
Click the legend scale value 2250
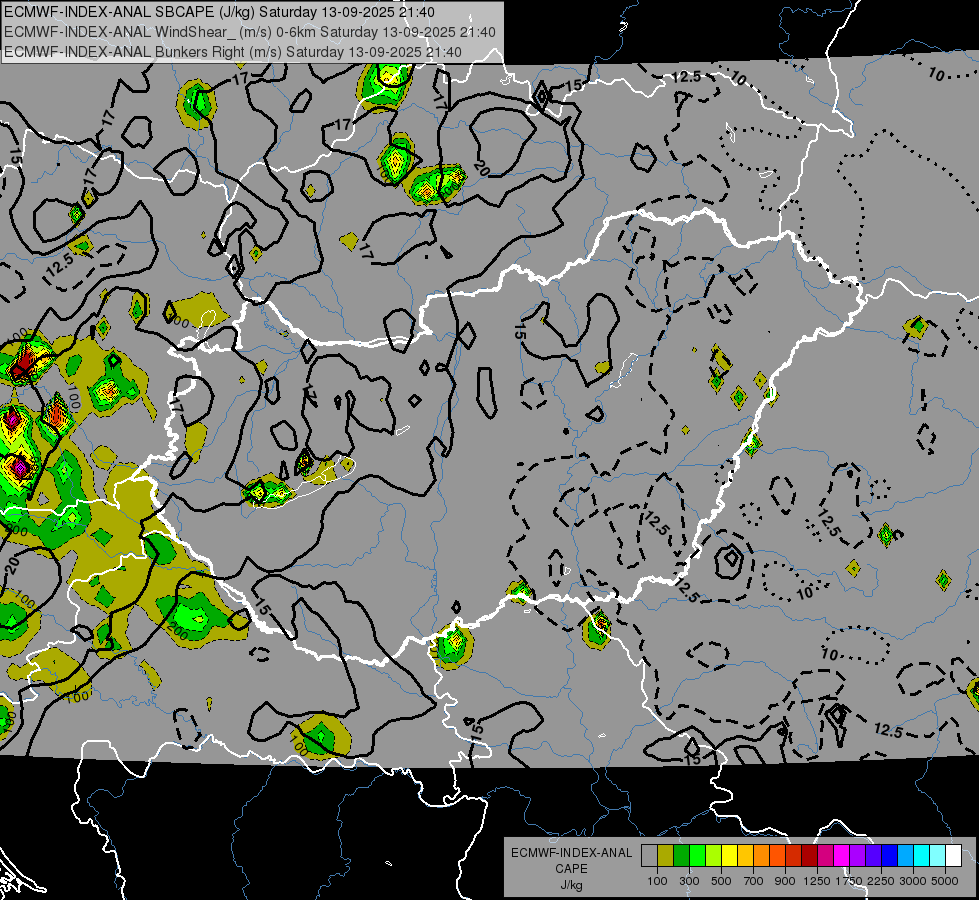(x=882, y=881)
